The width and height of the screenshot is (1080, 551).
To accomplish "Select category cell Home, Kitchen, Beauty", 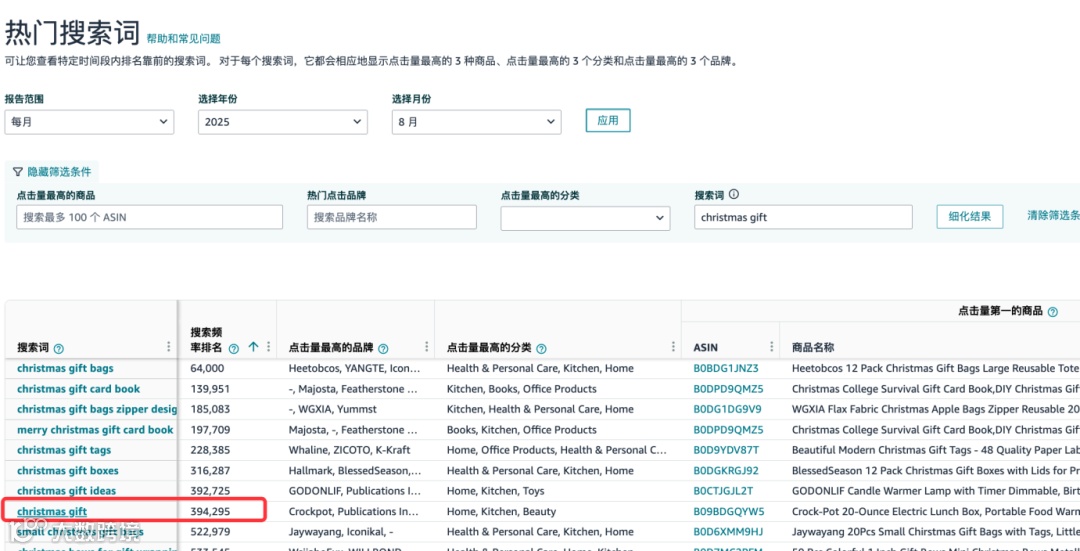I will pos(501,512).
